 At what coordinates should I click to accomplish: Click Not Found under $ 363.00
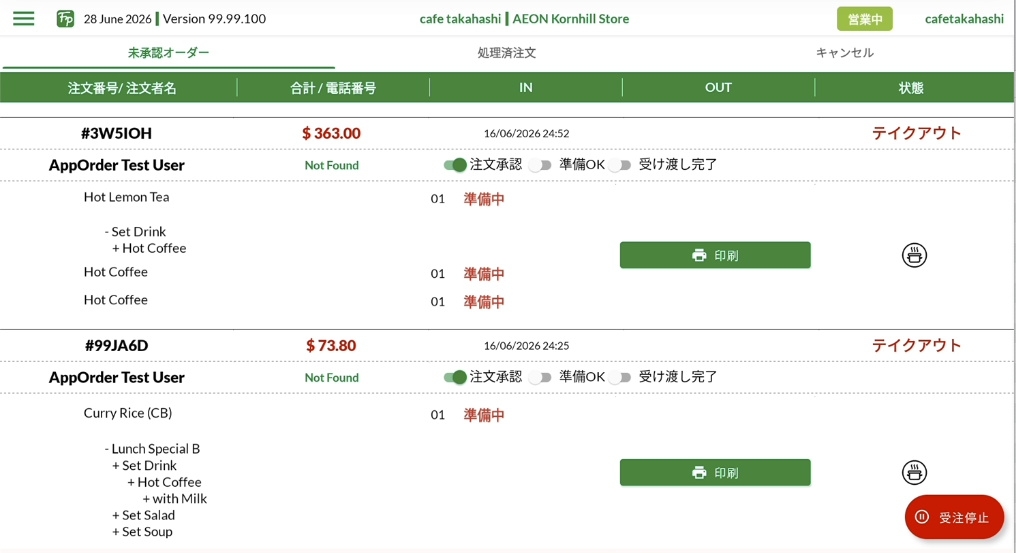(332, 165)
